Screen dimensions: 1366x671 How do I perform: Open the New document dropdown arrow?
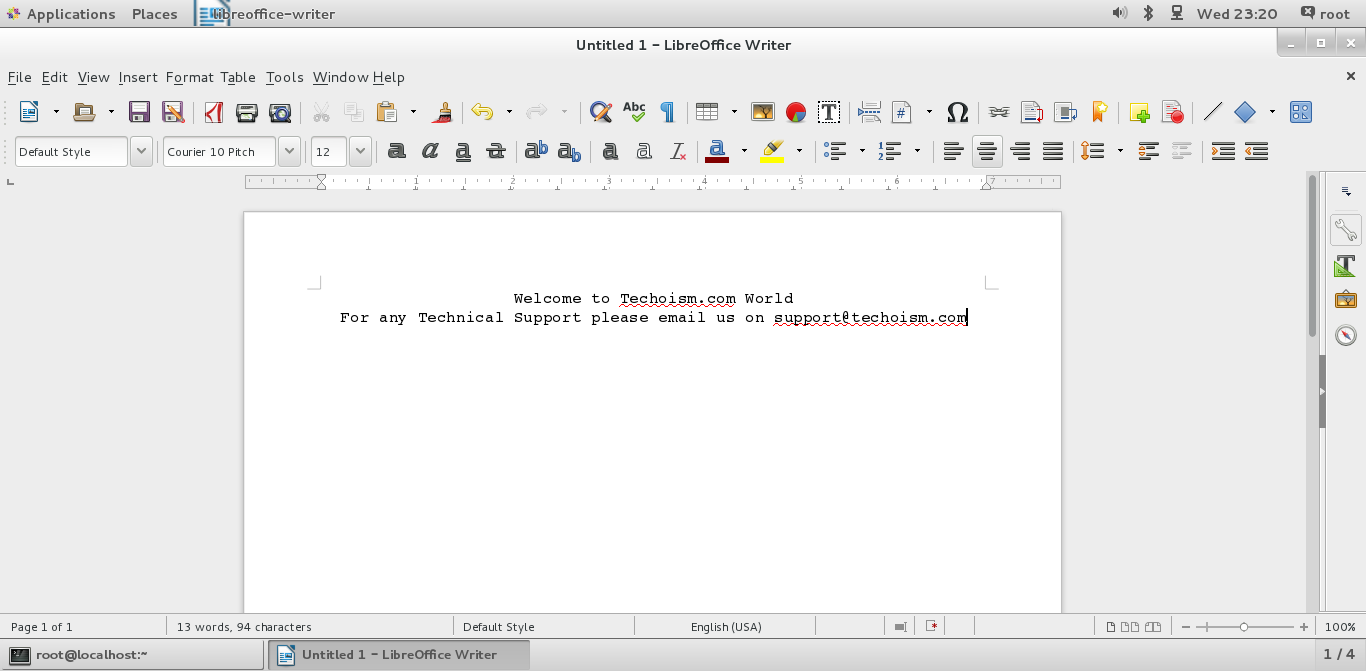tap(56, 112)
